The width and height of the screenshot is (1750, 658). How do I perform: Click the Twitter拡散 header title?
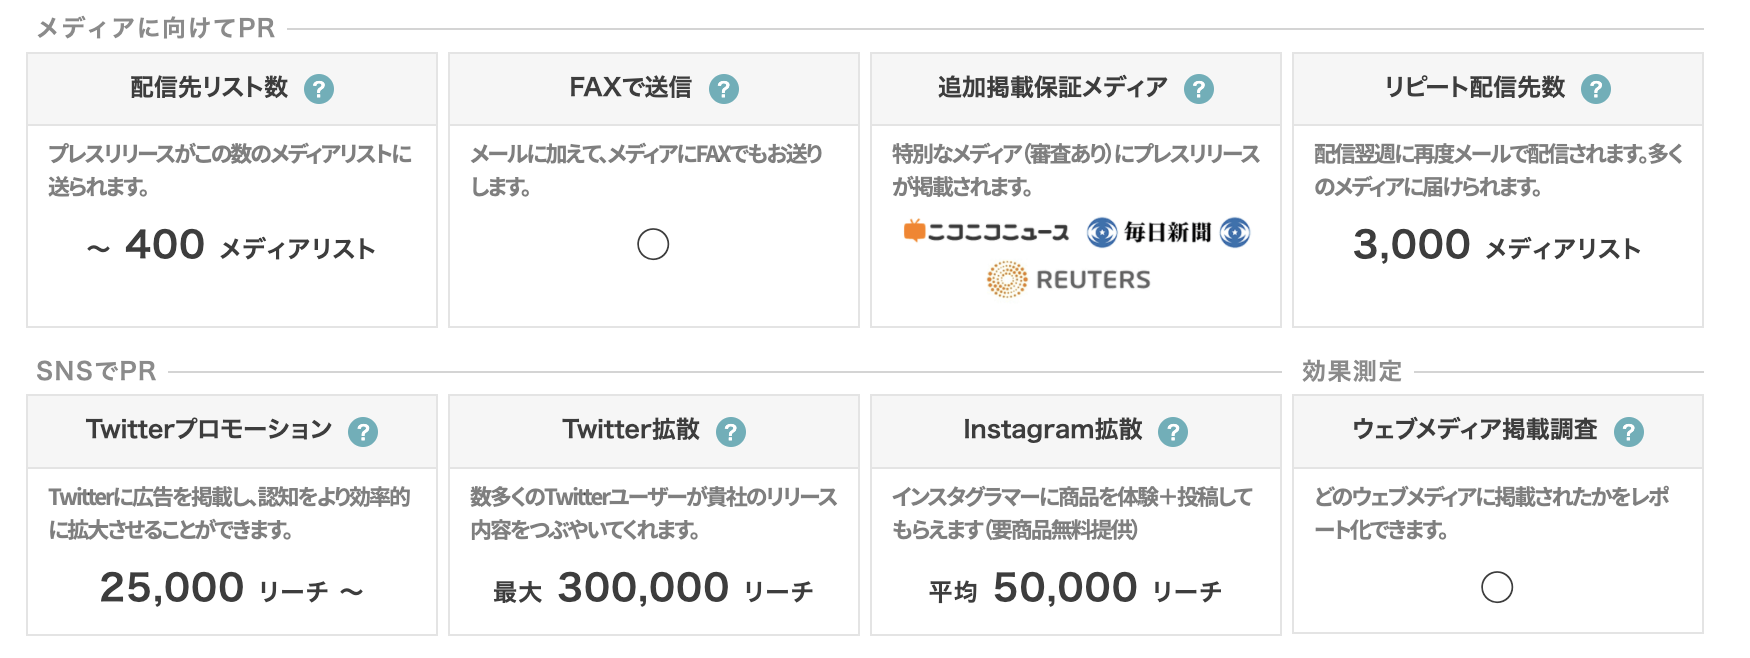631,430
